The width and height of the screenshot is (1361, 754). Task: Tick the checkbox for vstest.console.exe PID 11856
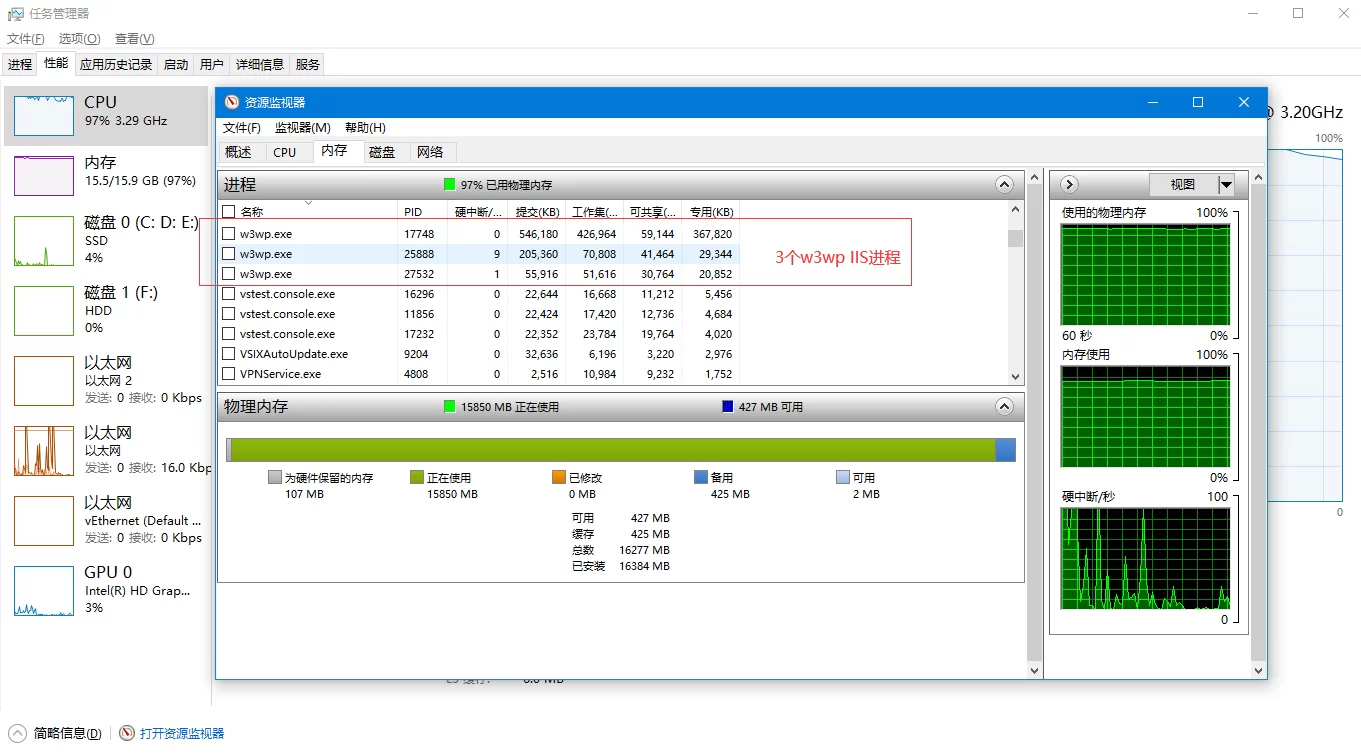(229, 314)
